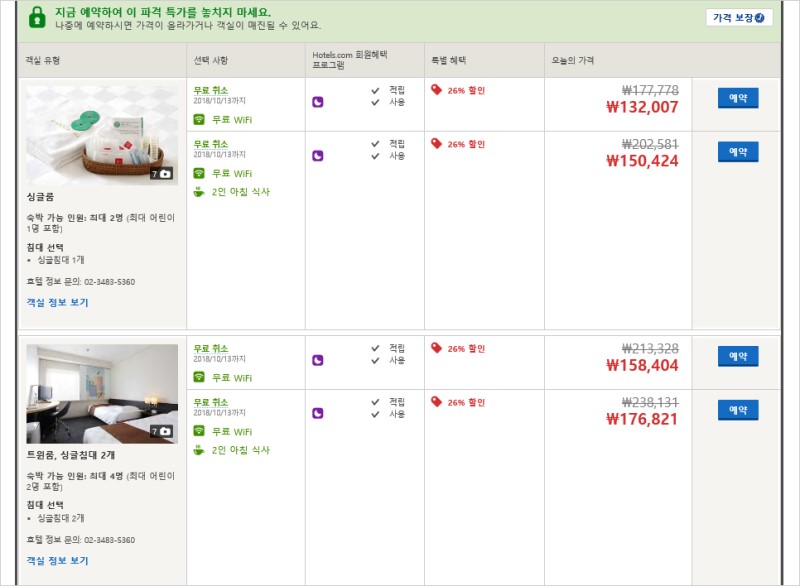This screenshot has width=800, height=586.
Task: Click the breakfast cup icon in twin room rate
Action: coord(198,450)
